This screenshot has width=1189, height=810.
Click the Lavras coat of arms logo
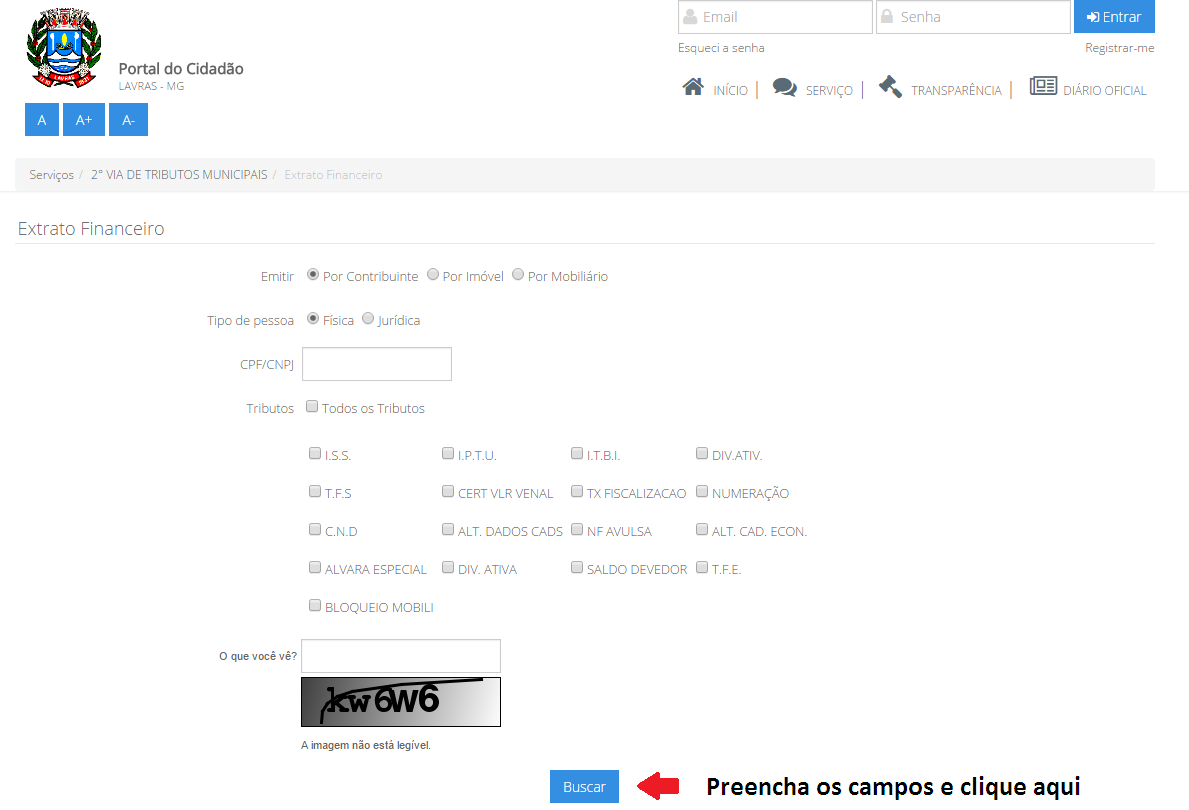click(x=63, y=47)
